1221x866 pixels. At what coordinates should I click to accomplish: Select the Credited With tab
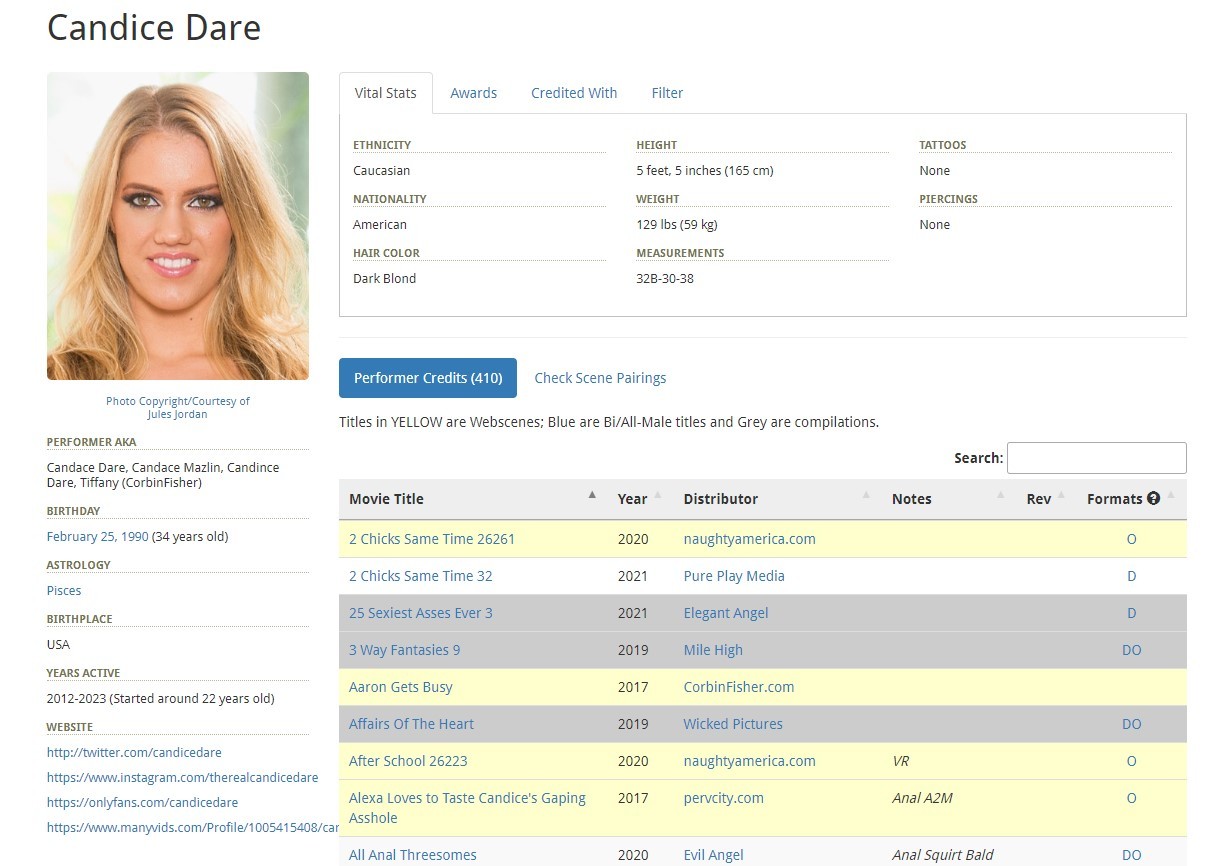(x=574, y=93)
